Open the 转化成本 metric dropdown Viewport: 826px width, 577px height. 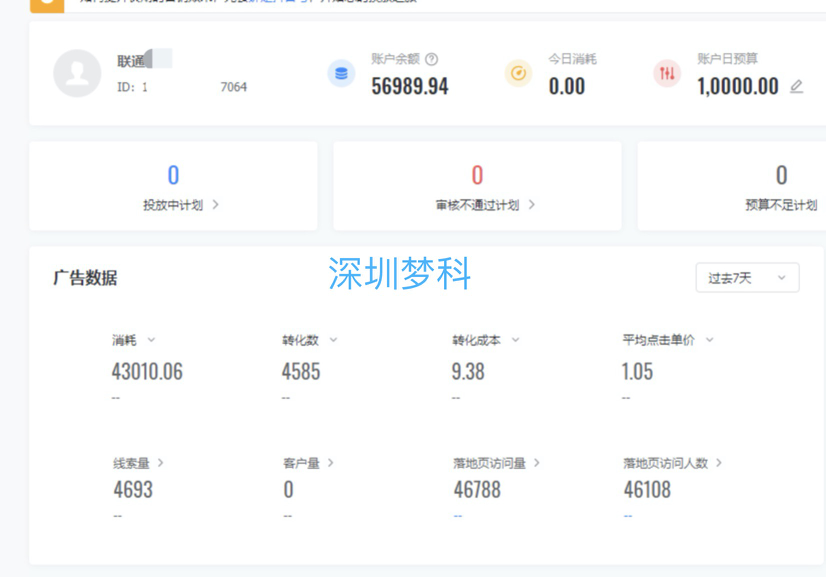coord(515,340)
